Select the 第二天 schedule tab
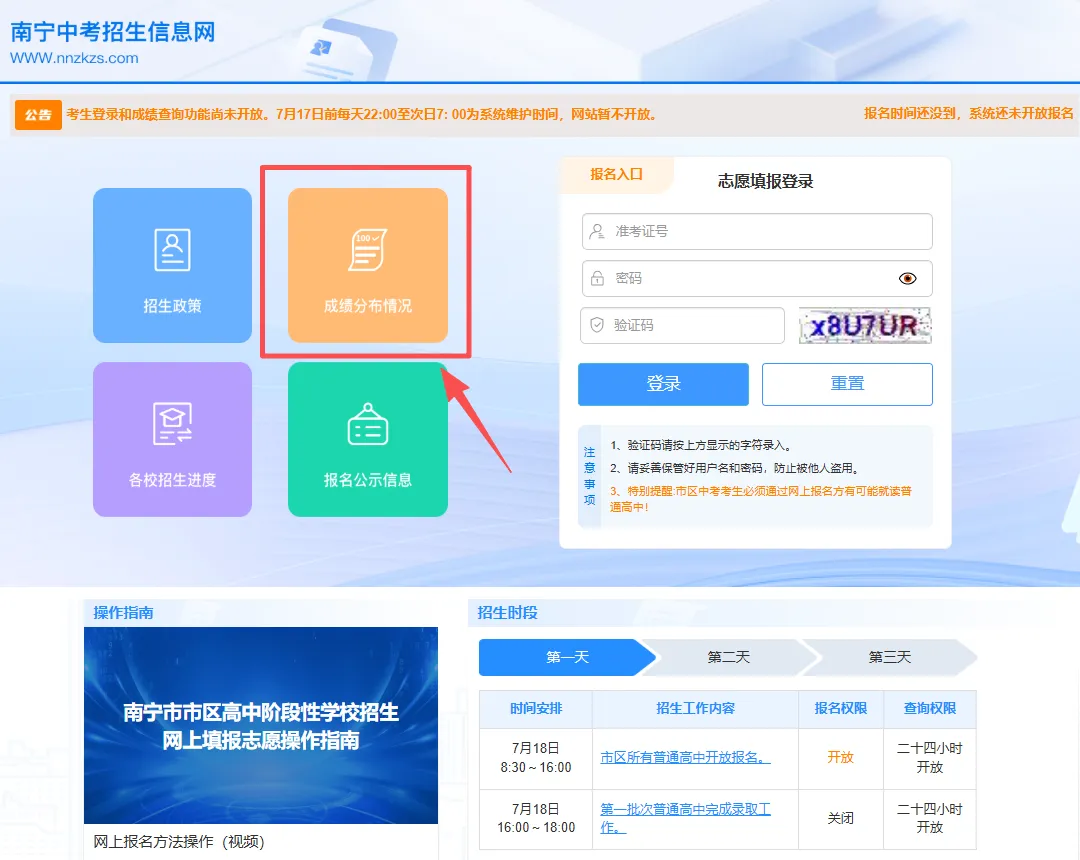The height and width of the screenshot is (860, 1080). (x=729, y=658)
